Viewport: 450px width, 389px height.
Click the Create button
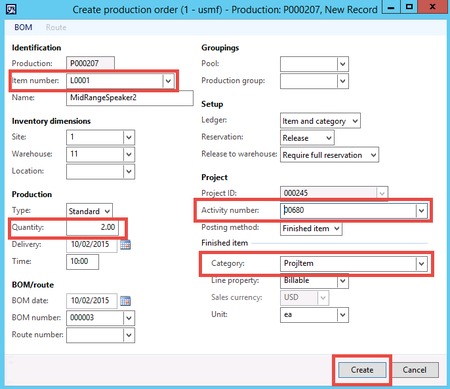tap(362, 370)
